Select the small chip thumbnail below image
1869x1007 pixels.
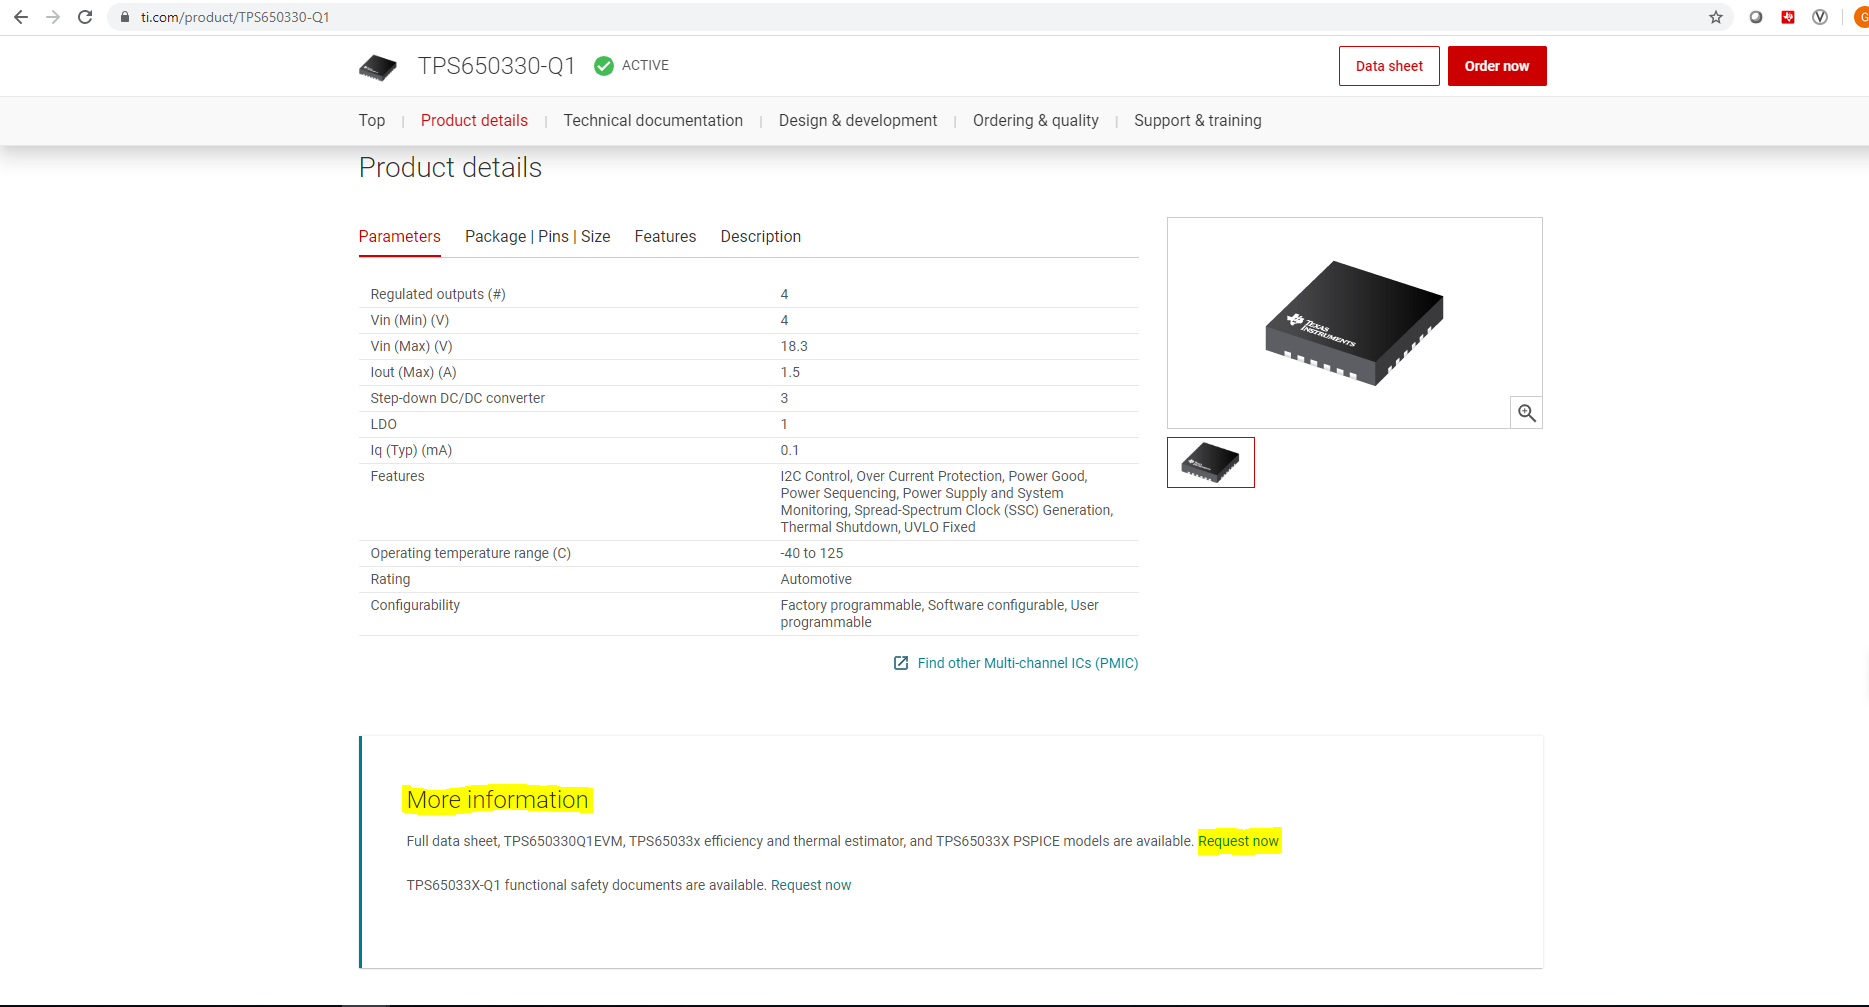(x=1211, y=462)
